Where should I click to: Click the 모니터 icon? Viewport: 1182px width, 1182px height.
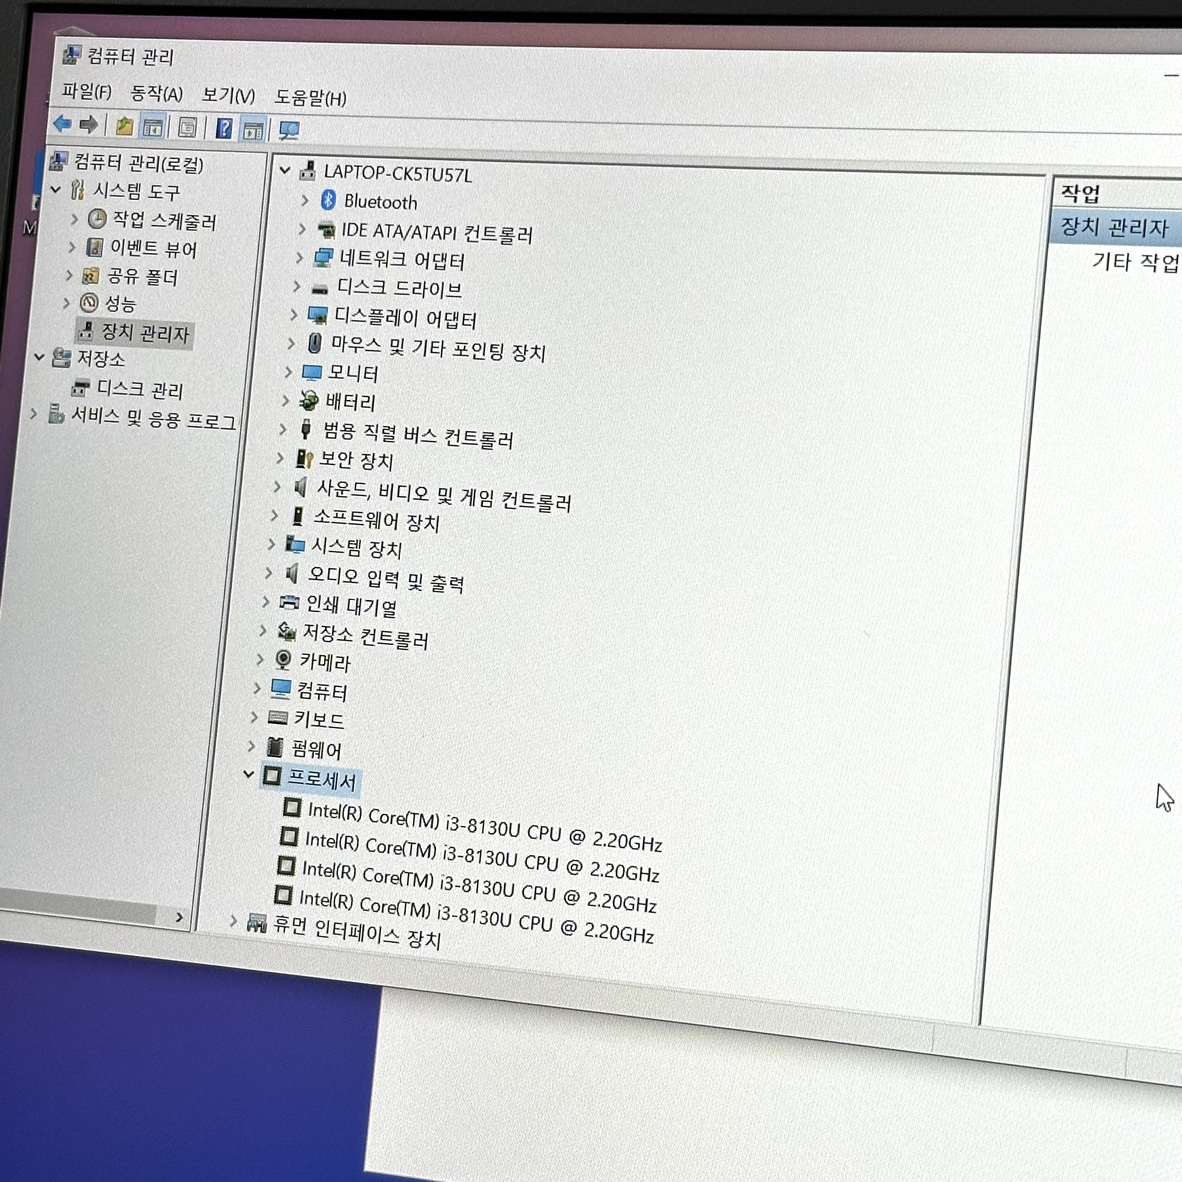pyautogui.click(x=312, y=372)
